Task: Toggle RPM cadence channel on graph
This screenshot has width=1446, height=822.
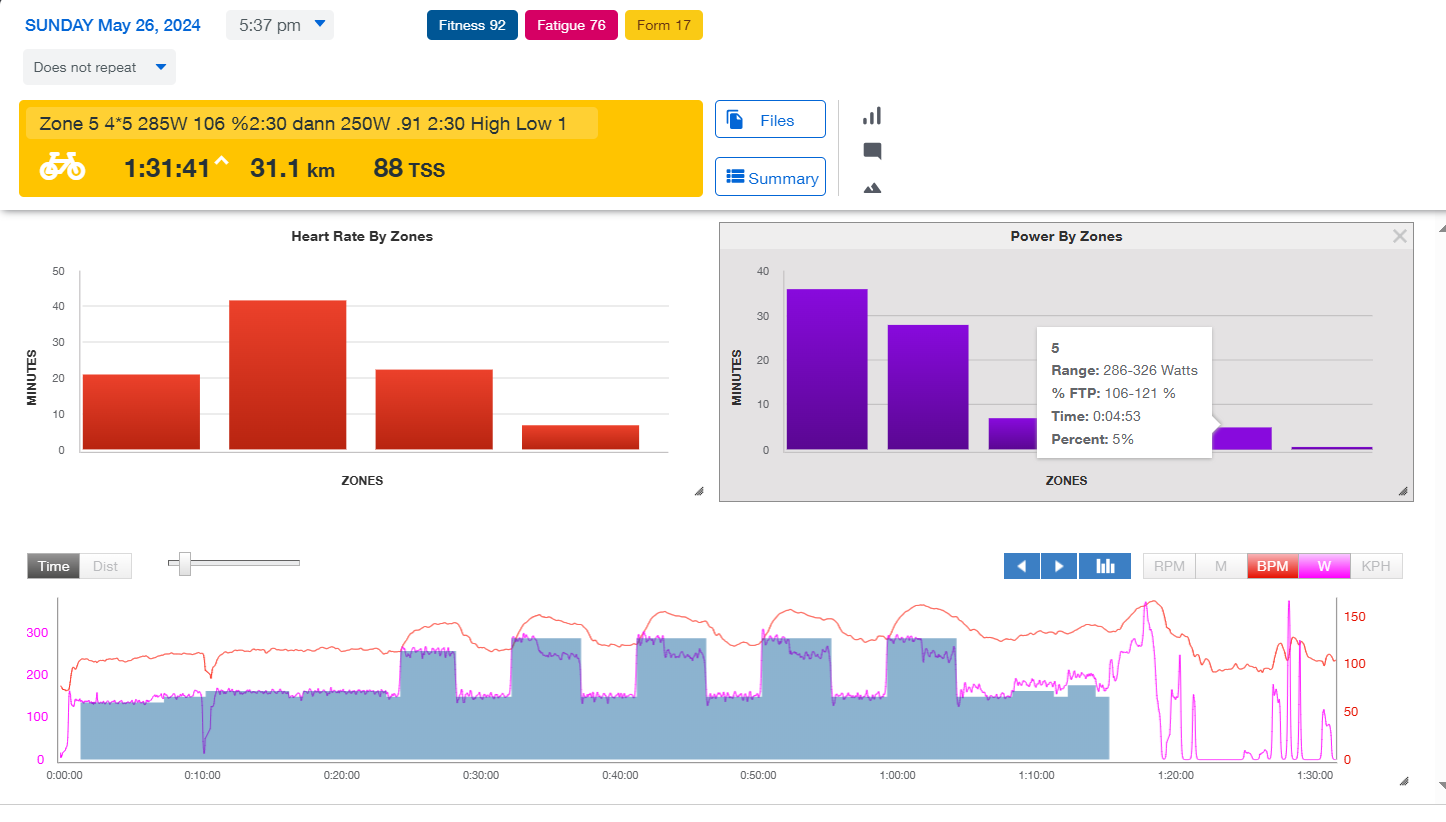Action: pyautogui.click(x=1169, y=566)
